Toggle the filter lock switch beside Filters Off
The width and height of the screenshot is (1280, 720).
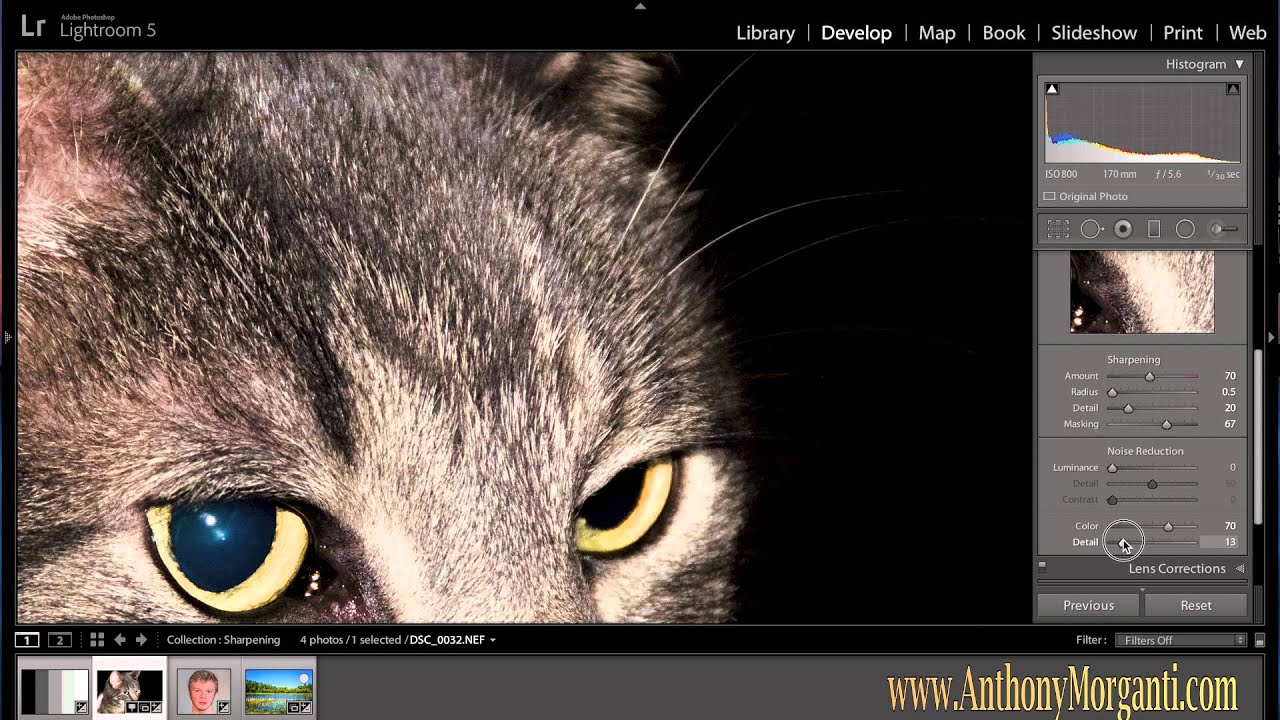pyautogui.click(x=1260, y=641)
